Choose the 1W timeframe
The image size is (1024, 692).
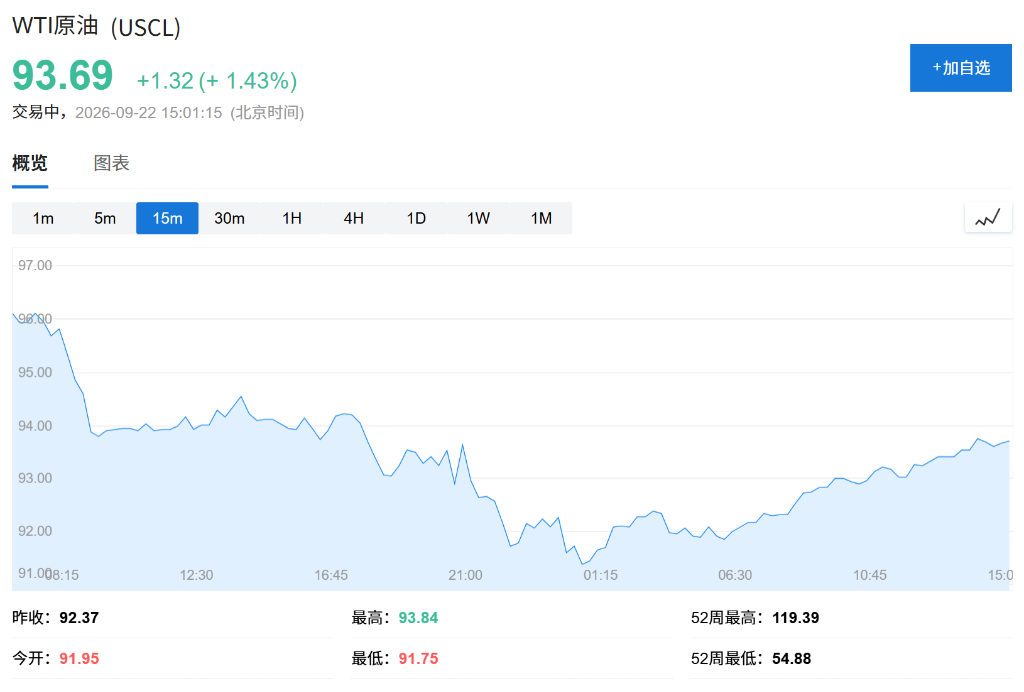[x=478, y=218]
